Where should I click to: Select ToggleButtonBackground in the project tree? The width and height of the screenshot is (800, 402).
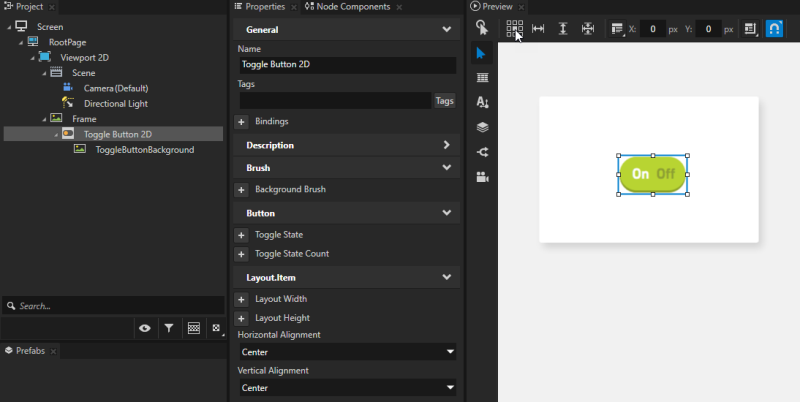[x=144, y=150]
